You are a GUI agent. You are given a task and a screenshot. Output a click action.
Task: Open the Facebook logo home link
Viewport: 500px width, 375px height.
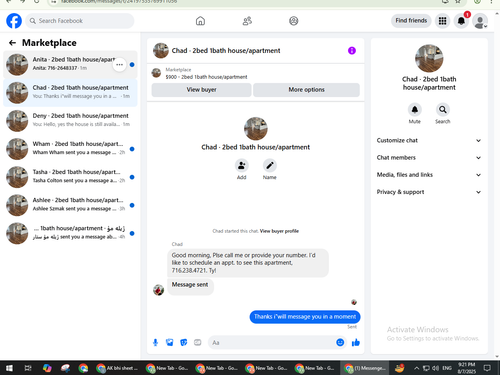(14, 21)
